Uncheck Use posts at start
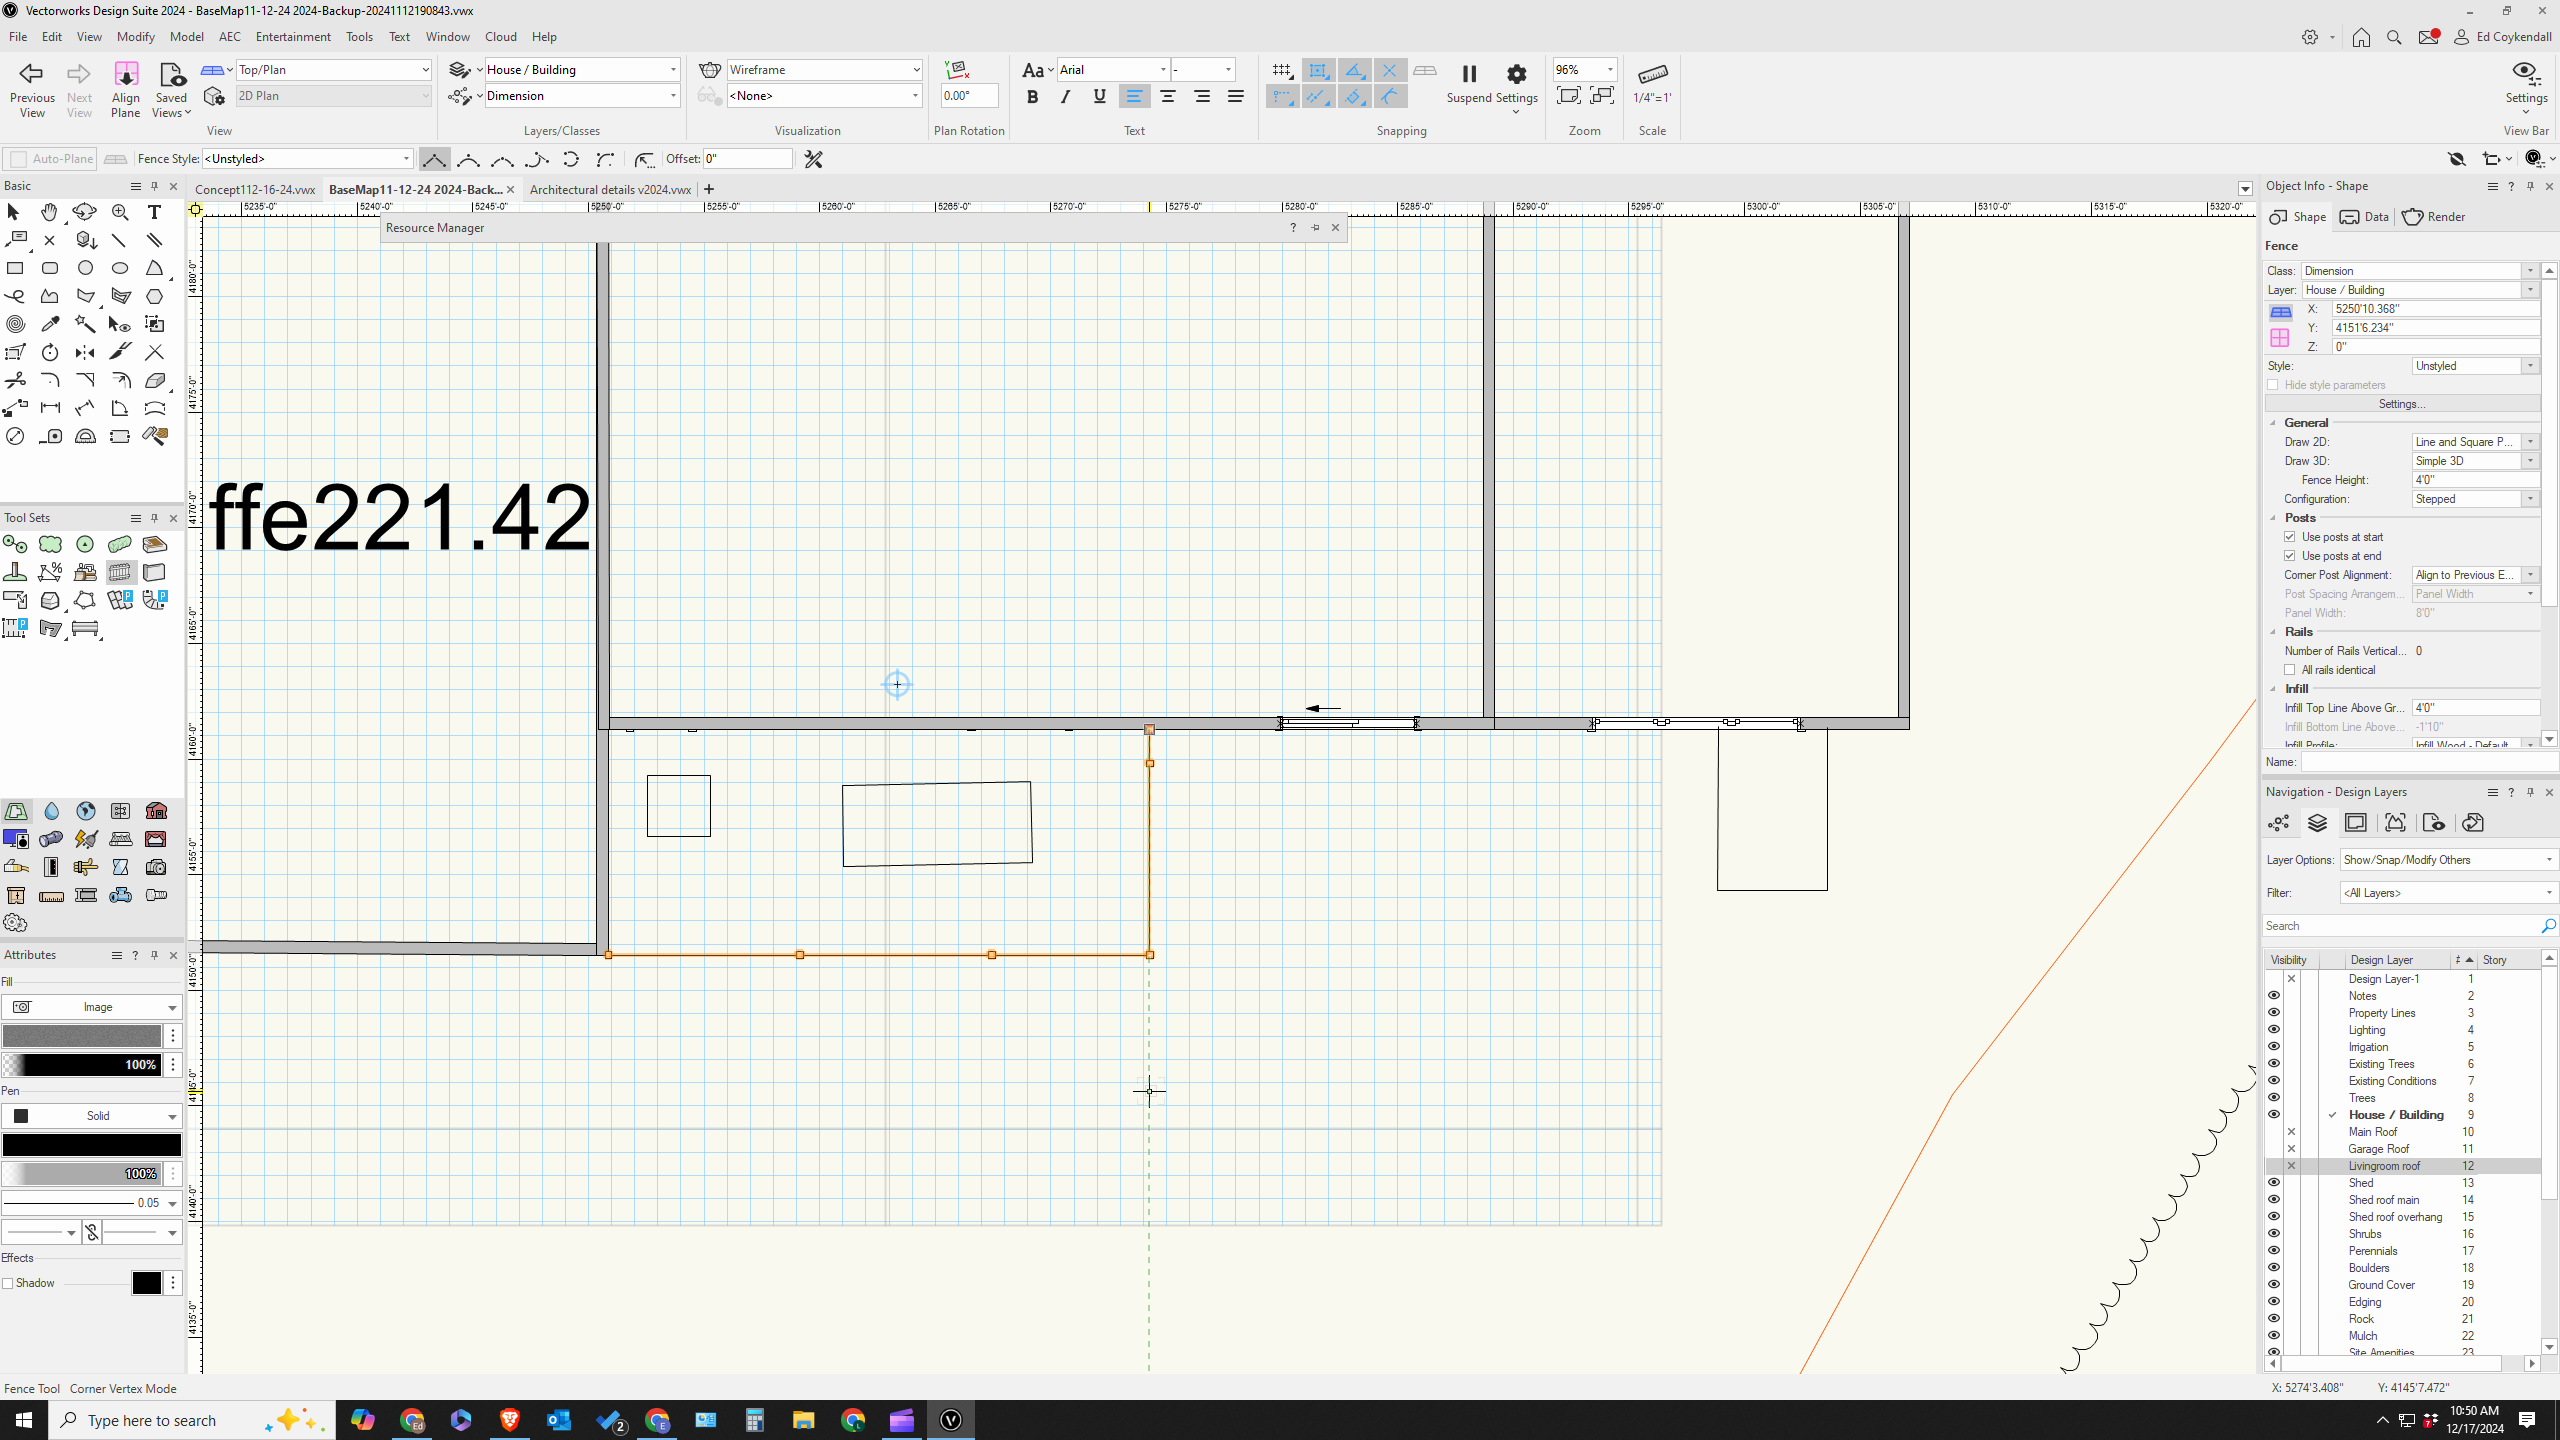This screenshot has height=1440, width=2560. point(2289,536)
